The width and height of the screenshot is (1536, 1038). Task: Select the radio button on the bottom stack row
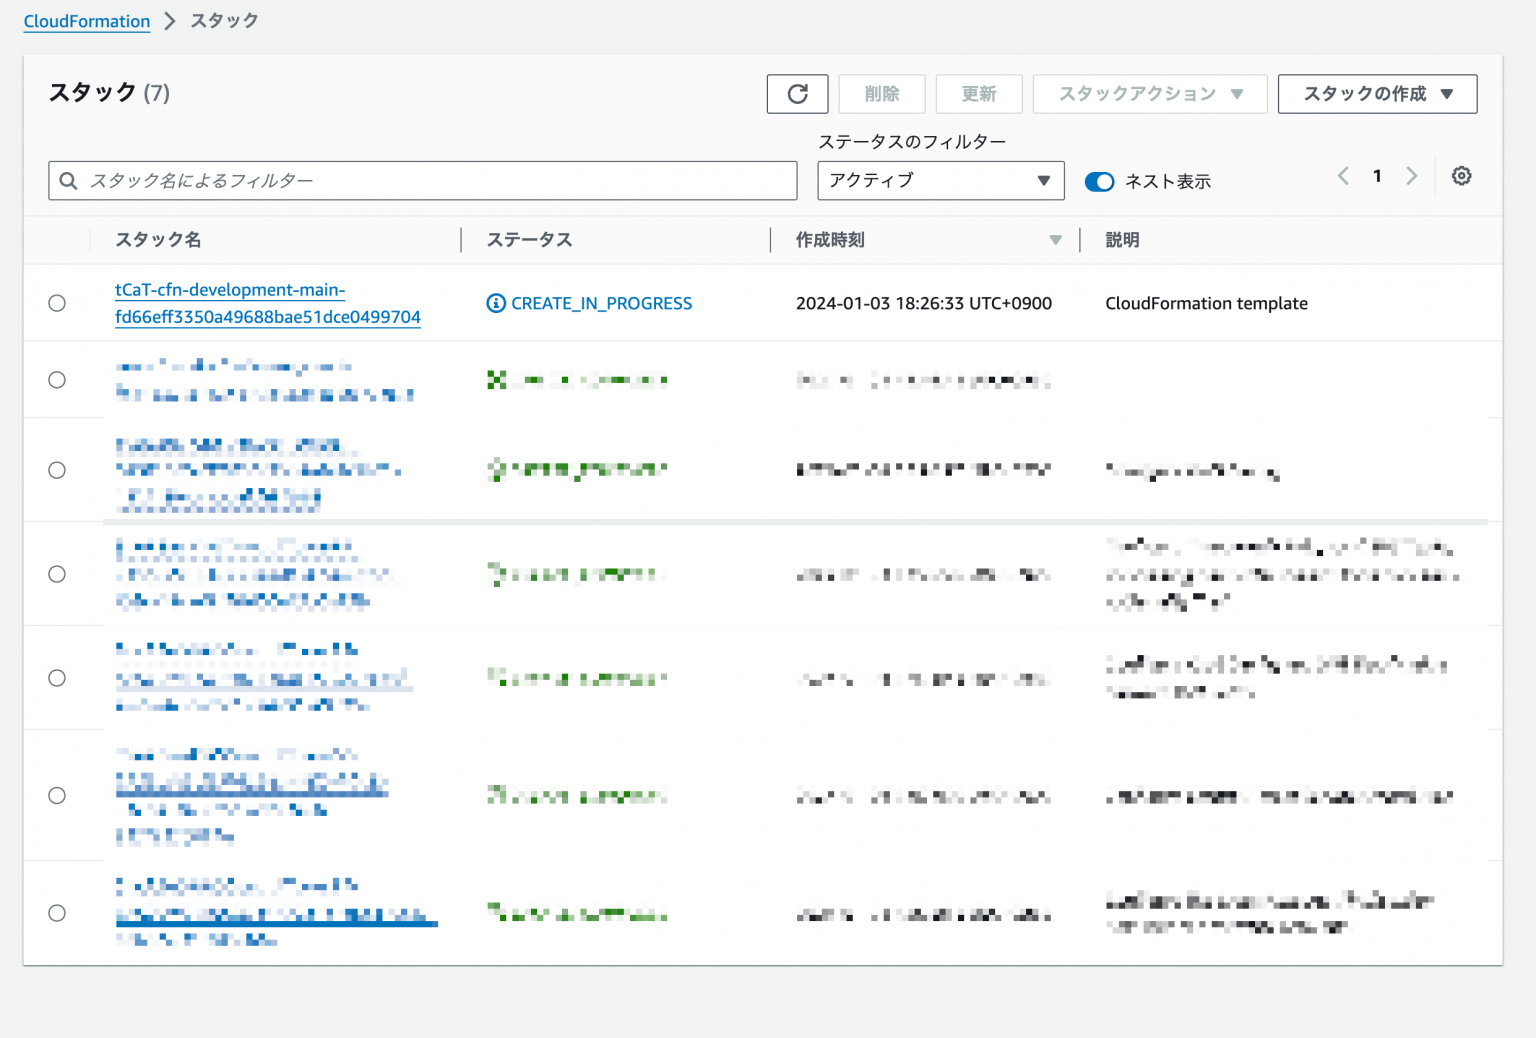pos(57,913)
